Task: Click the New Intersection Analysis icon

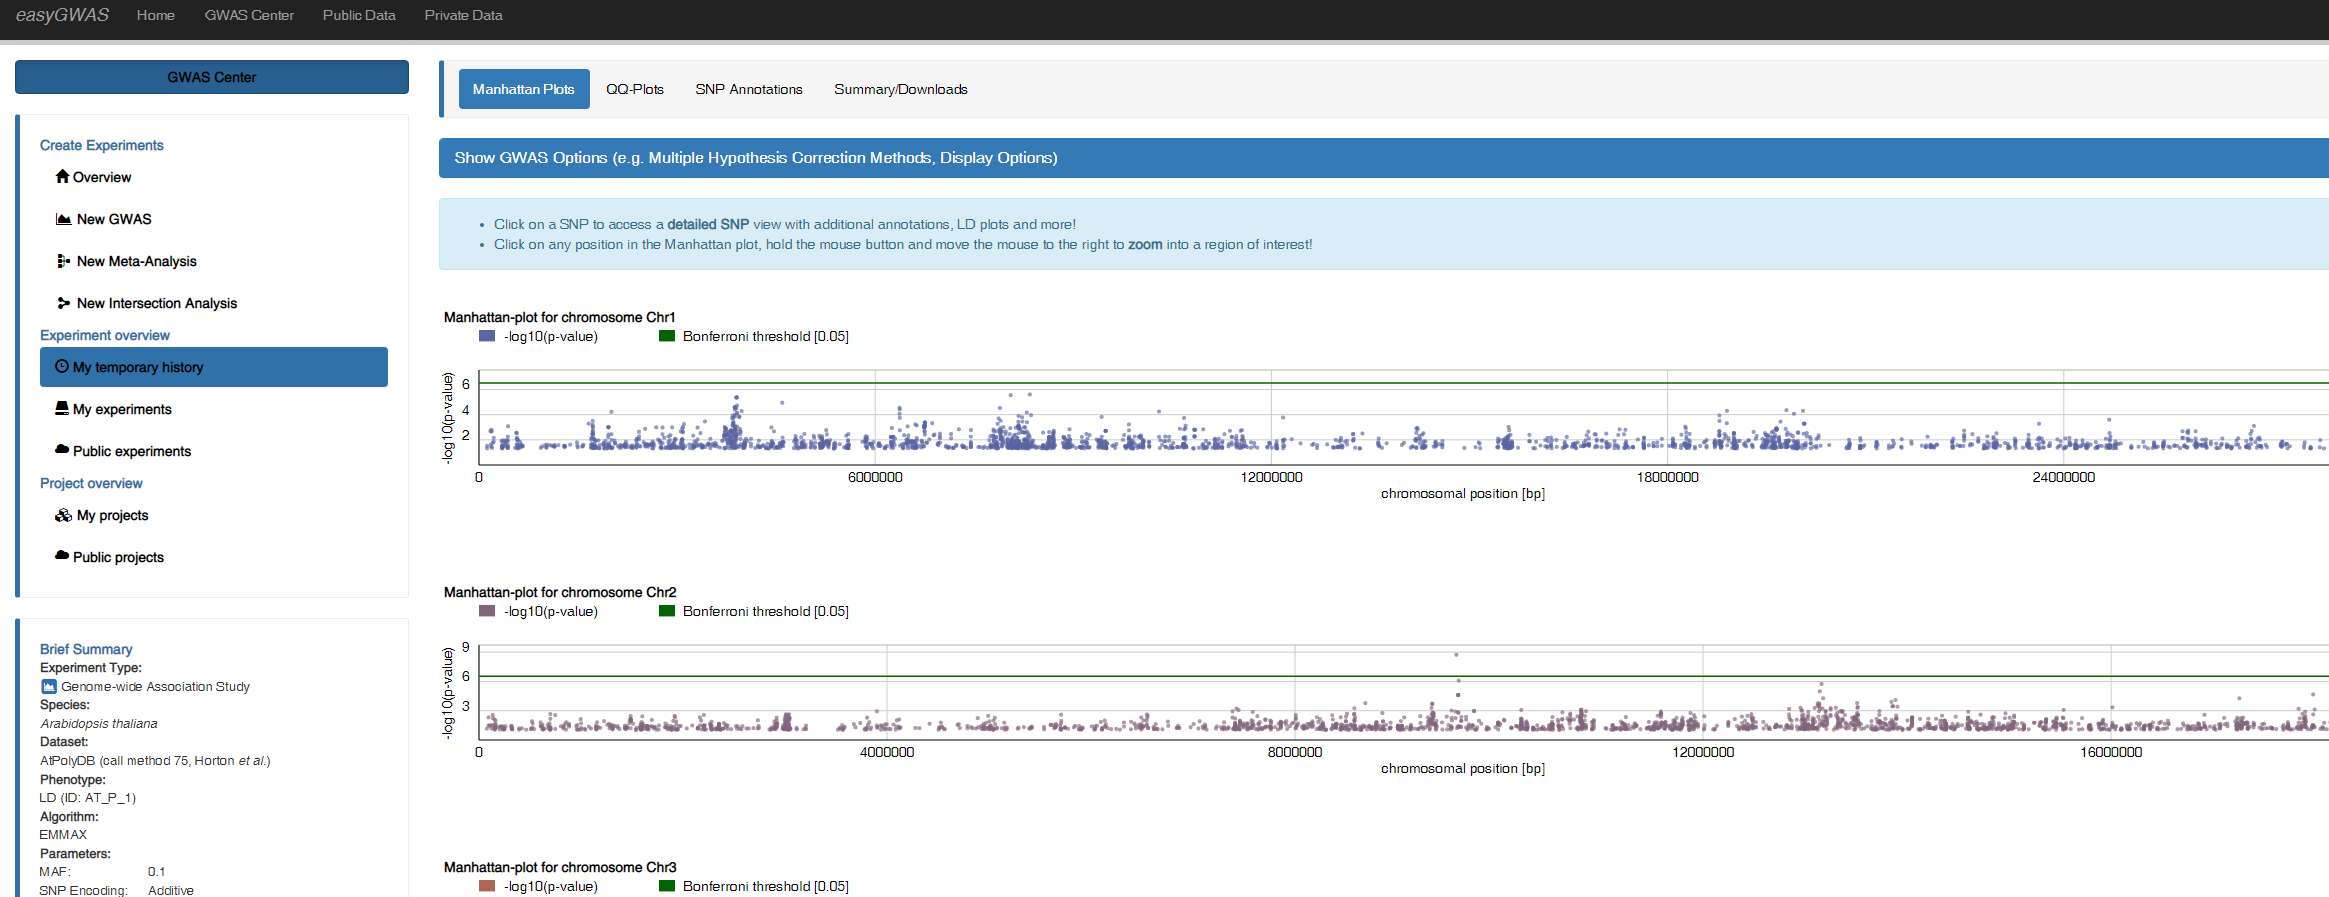Action: (x=64, y=303)
